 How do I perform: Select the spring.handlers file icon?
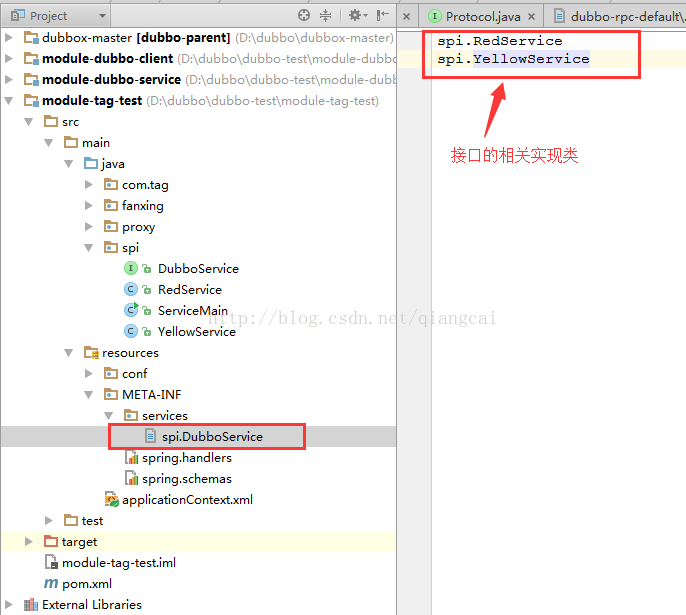click(132, 458)
